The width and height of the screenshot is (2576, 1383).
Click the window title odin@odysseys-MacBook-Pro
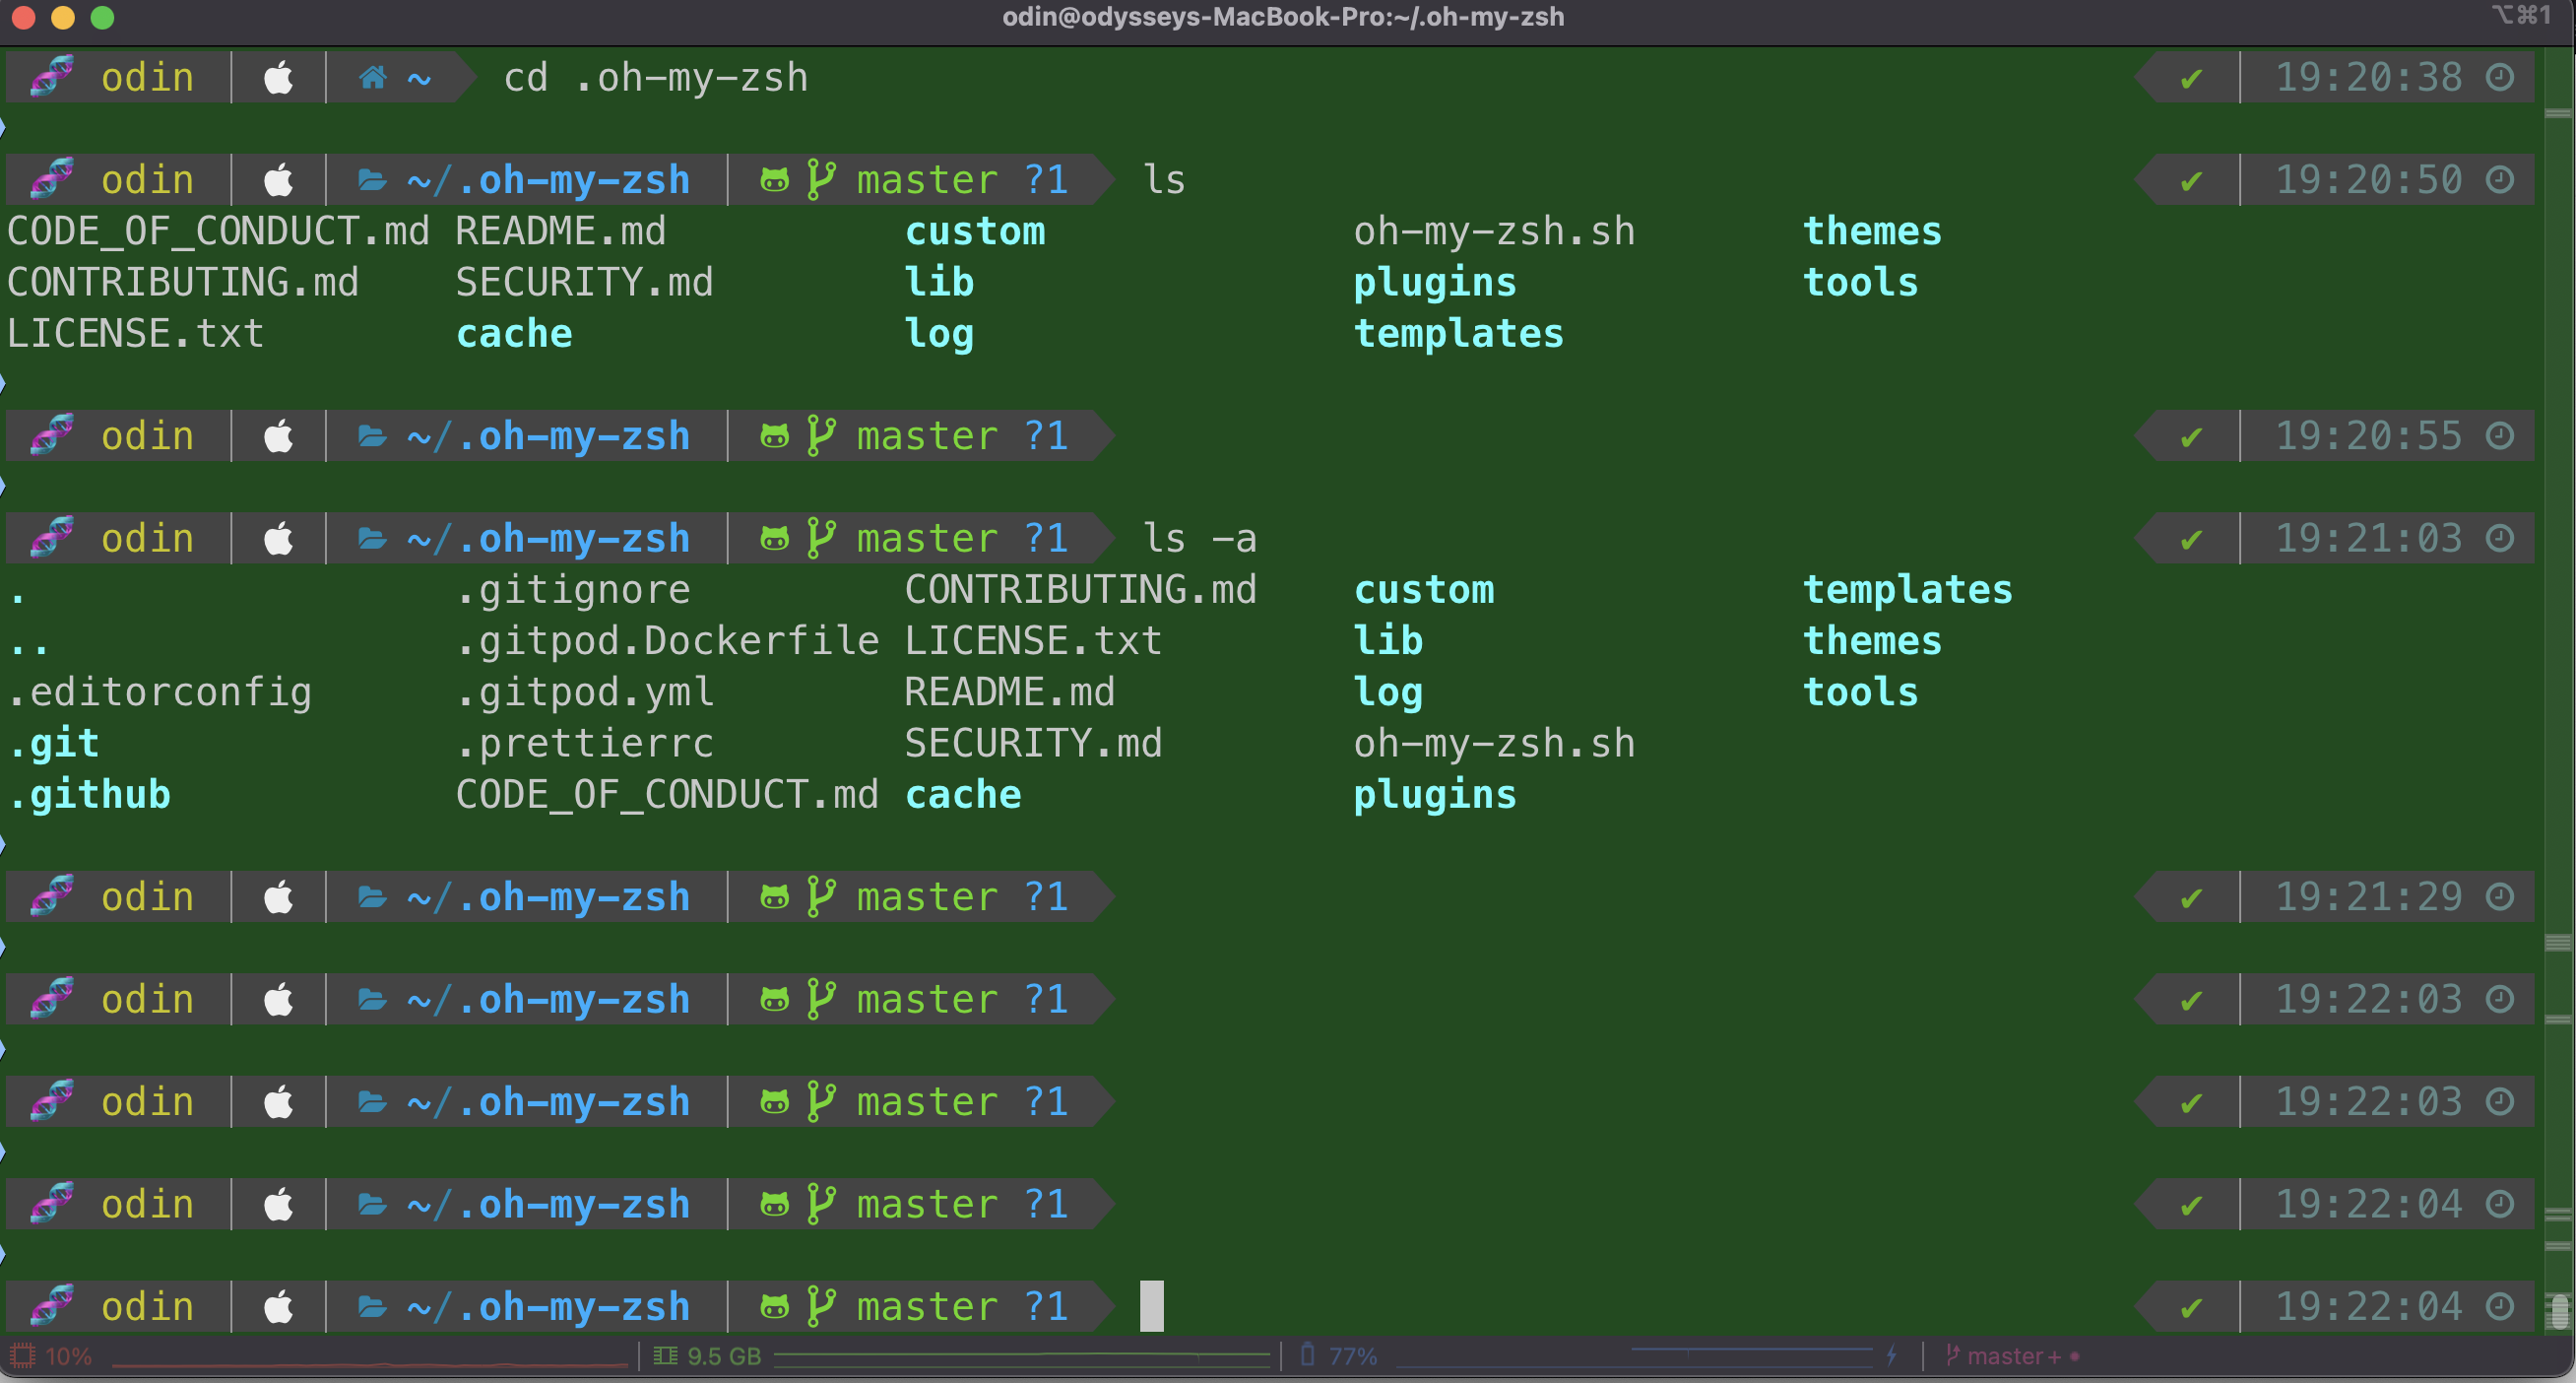1283,17
